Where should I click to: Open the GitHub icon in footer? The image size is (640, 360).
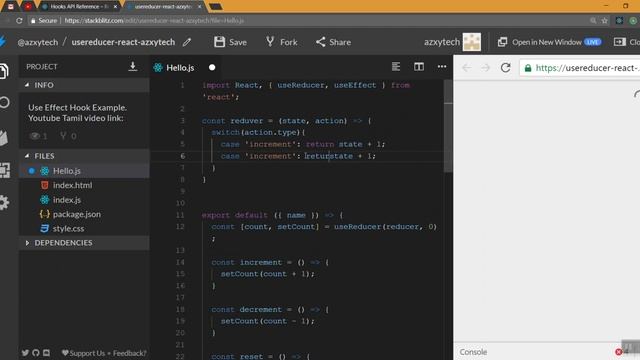click(36, 353)
